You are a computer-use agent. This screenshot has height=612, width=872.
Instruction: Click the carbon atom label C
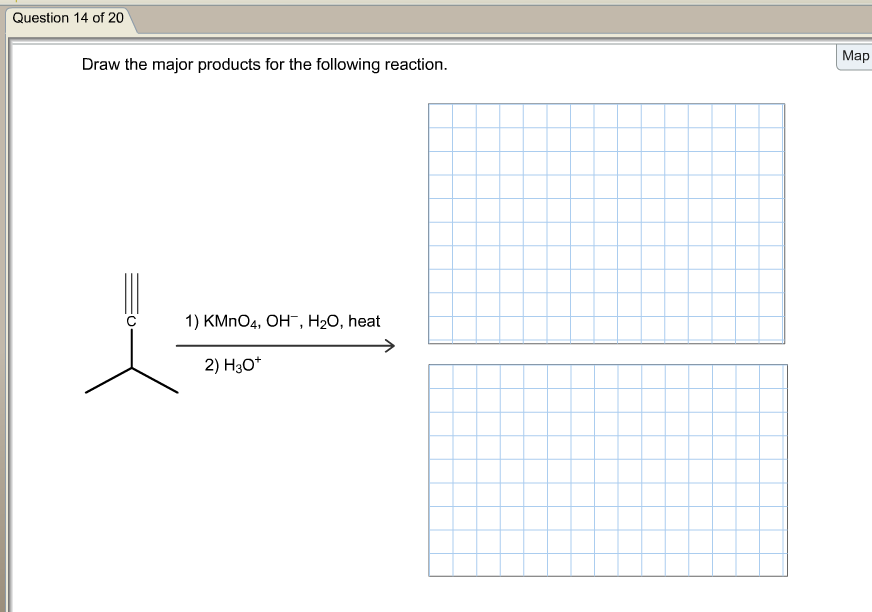point(129,323)
